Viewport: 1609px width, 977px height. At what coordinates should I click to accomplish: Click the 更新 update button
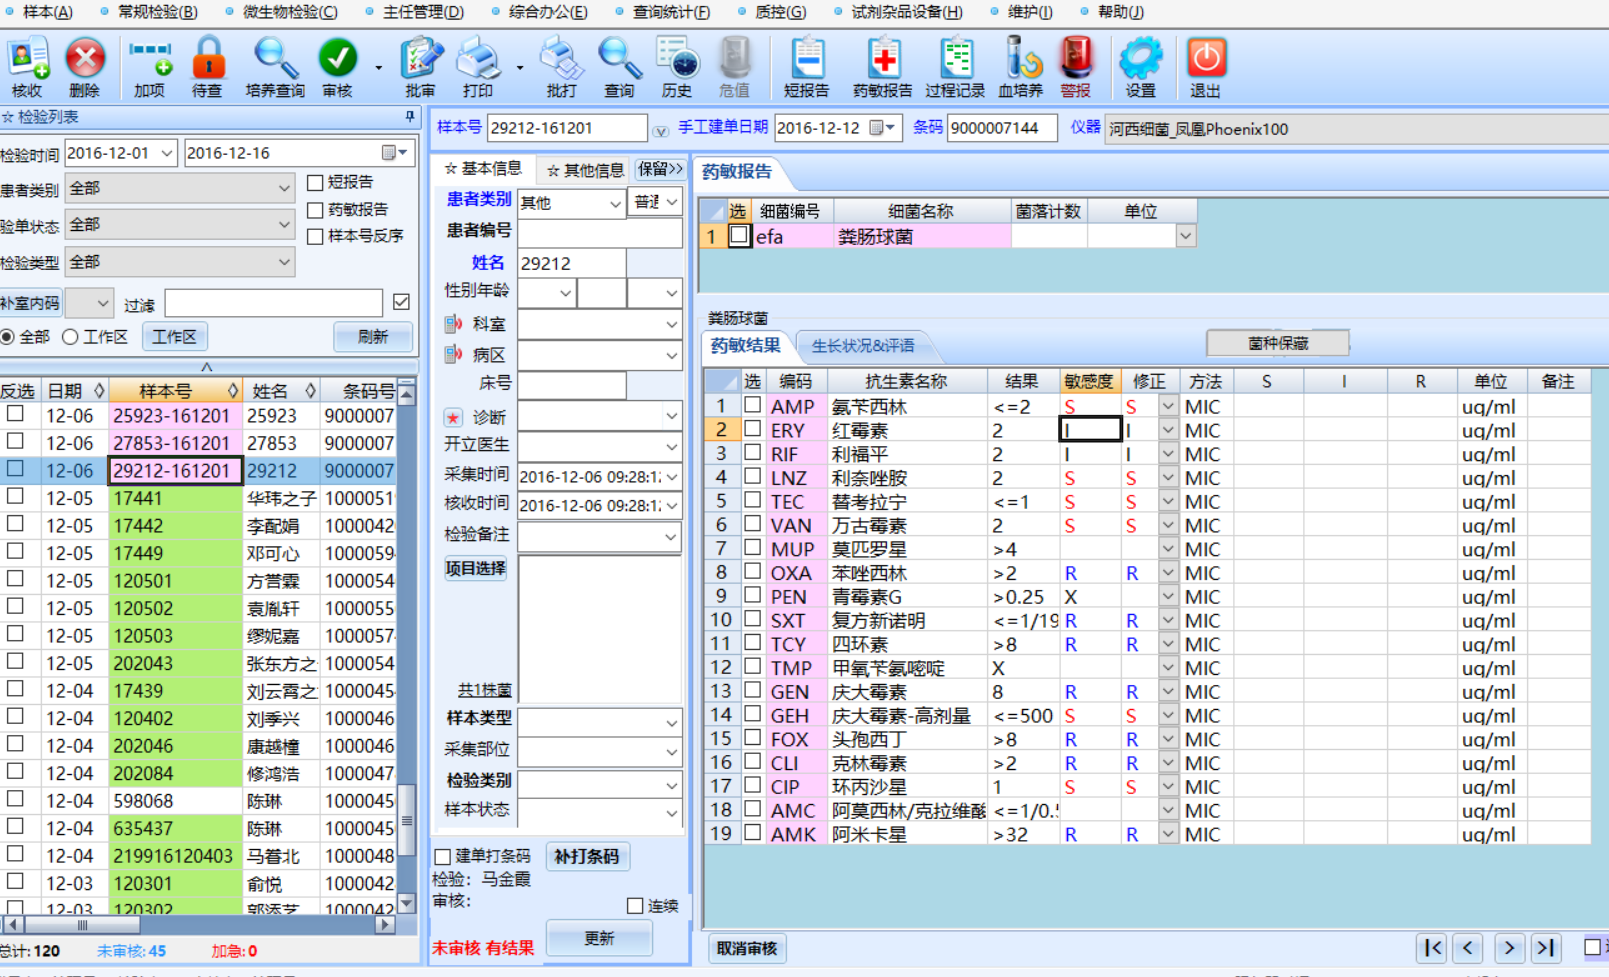point(599,938)
